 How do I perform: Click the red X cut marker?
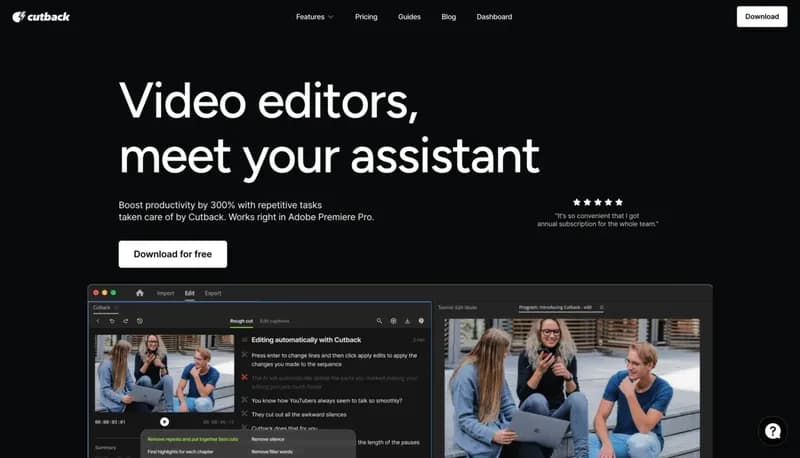[x=244, y=377]
